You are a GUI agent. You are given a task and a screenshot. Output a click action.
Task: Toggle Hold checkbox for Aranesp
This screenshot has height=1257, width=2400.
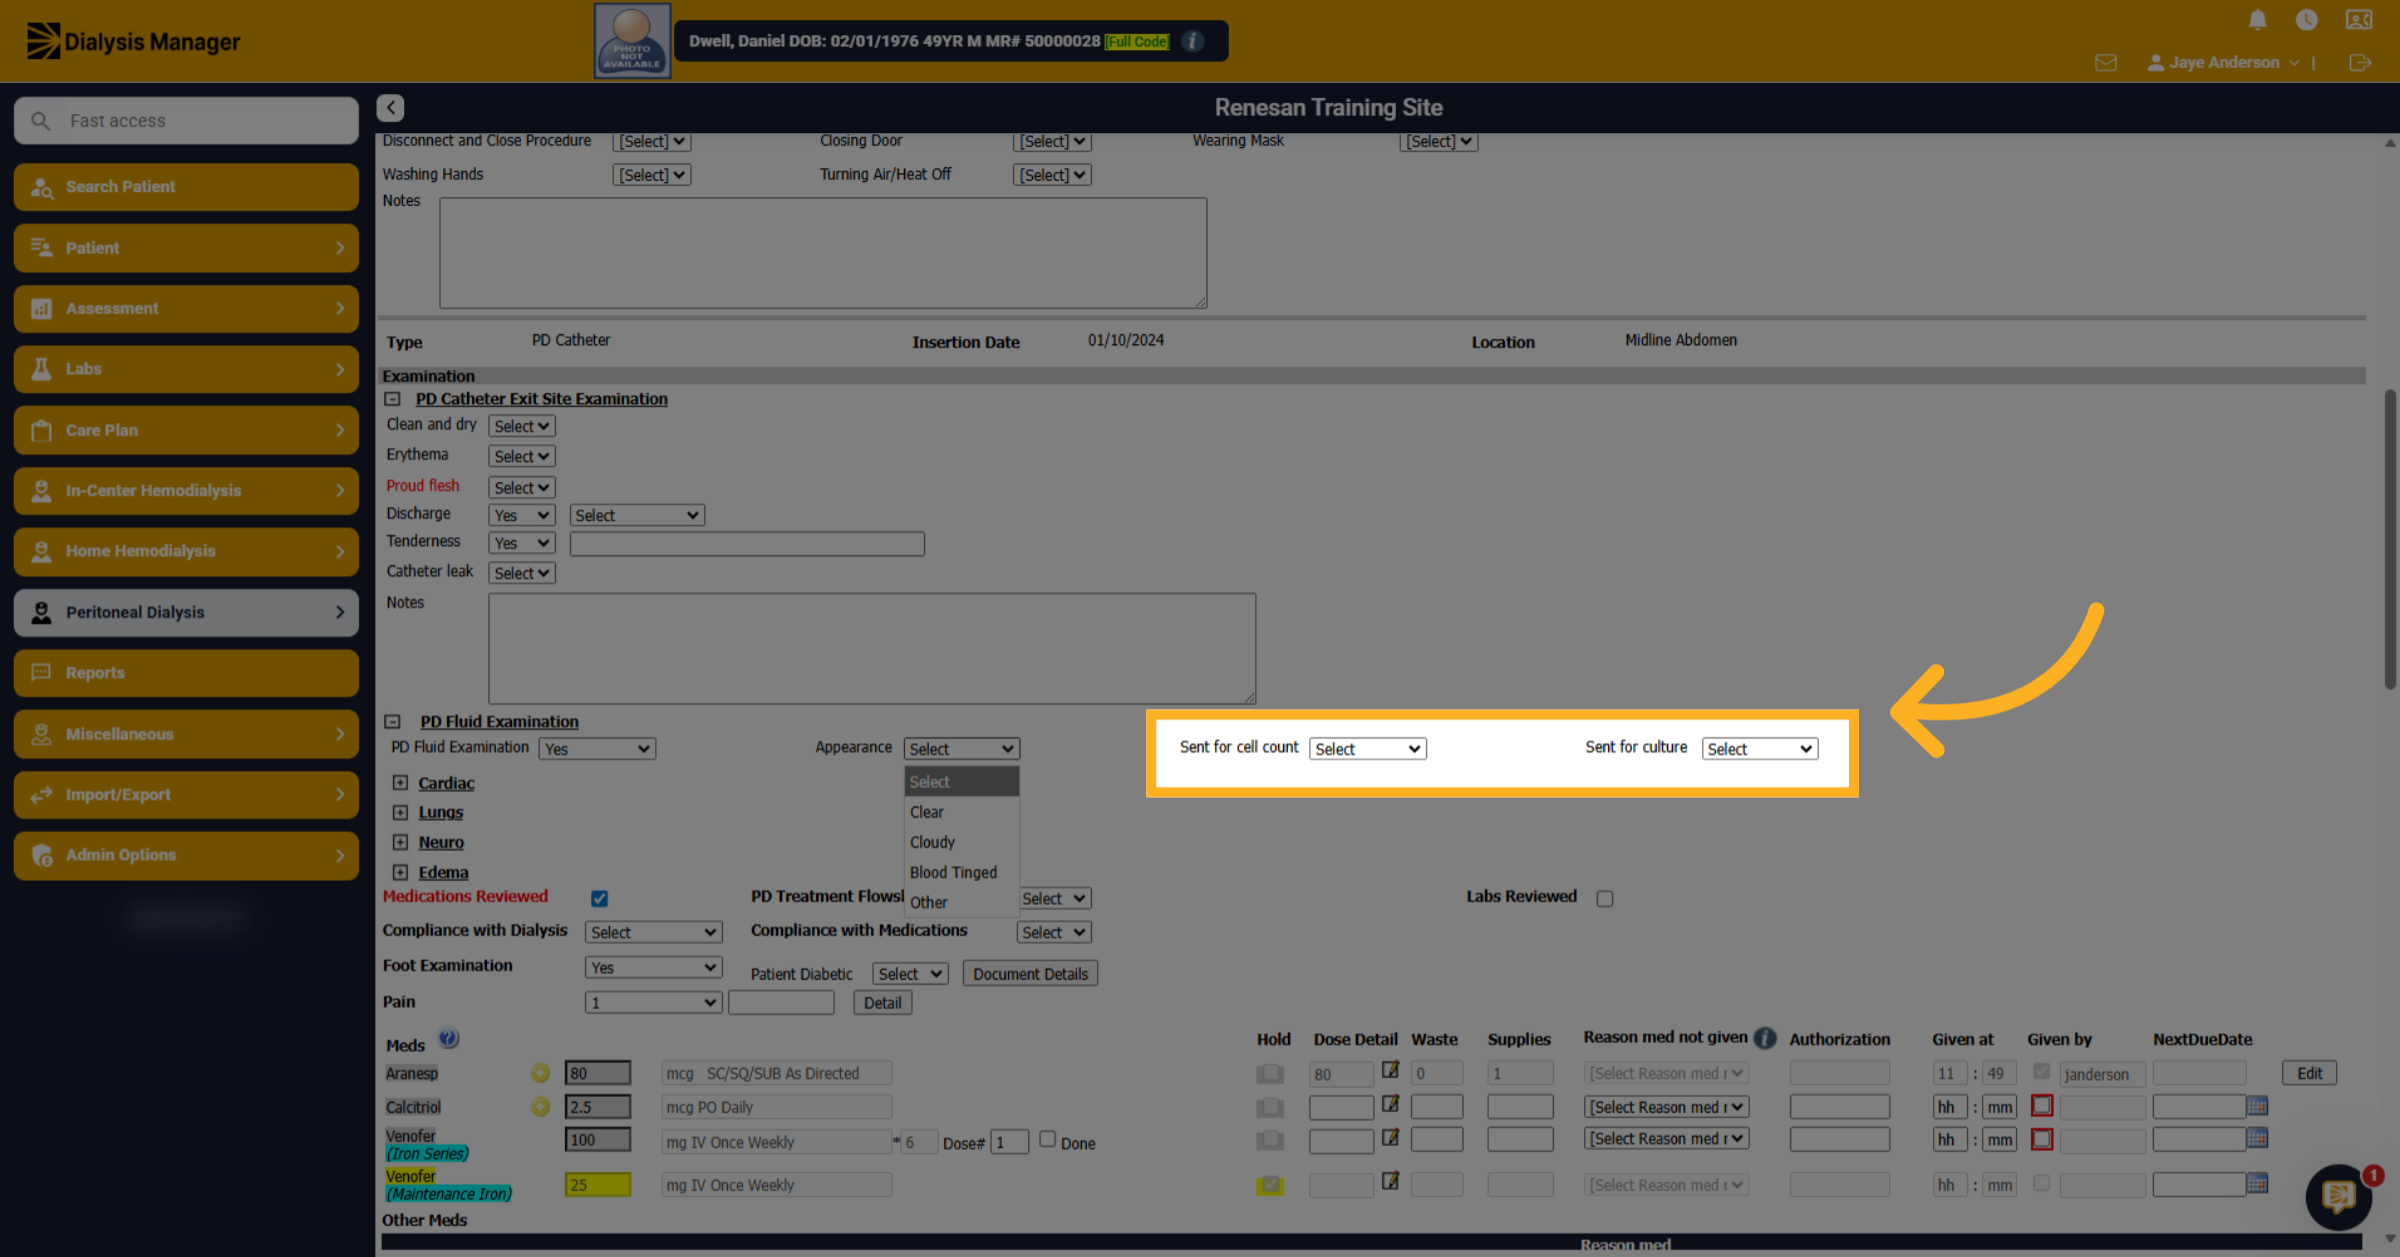point(1270,1073)
